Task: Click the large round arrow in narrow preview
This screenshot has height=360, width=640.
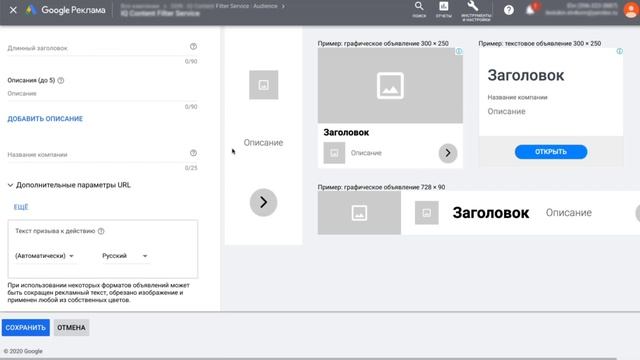Action: tap(264, 202)
